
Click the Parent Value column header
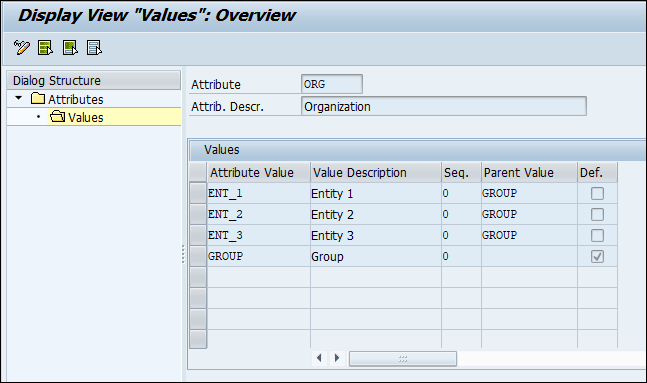[529, 172]
